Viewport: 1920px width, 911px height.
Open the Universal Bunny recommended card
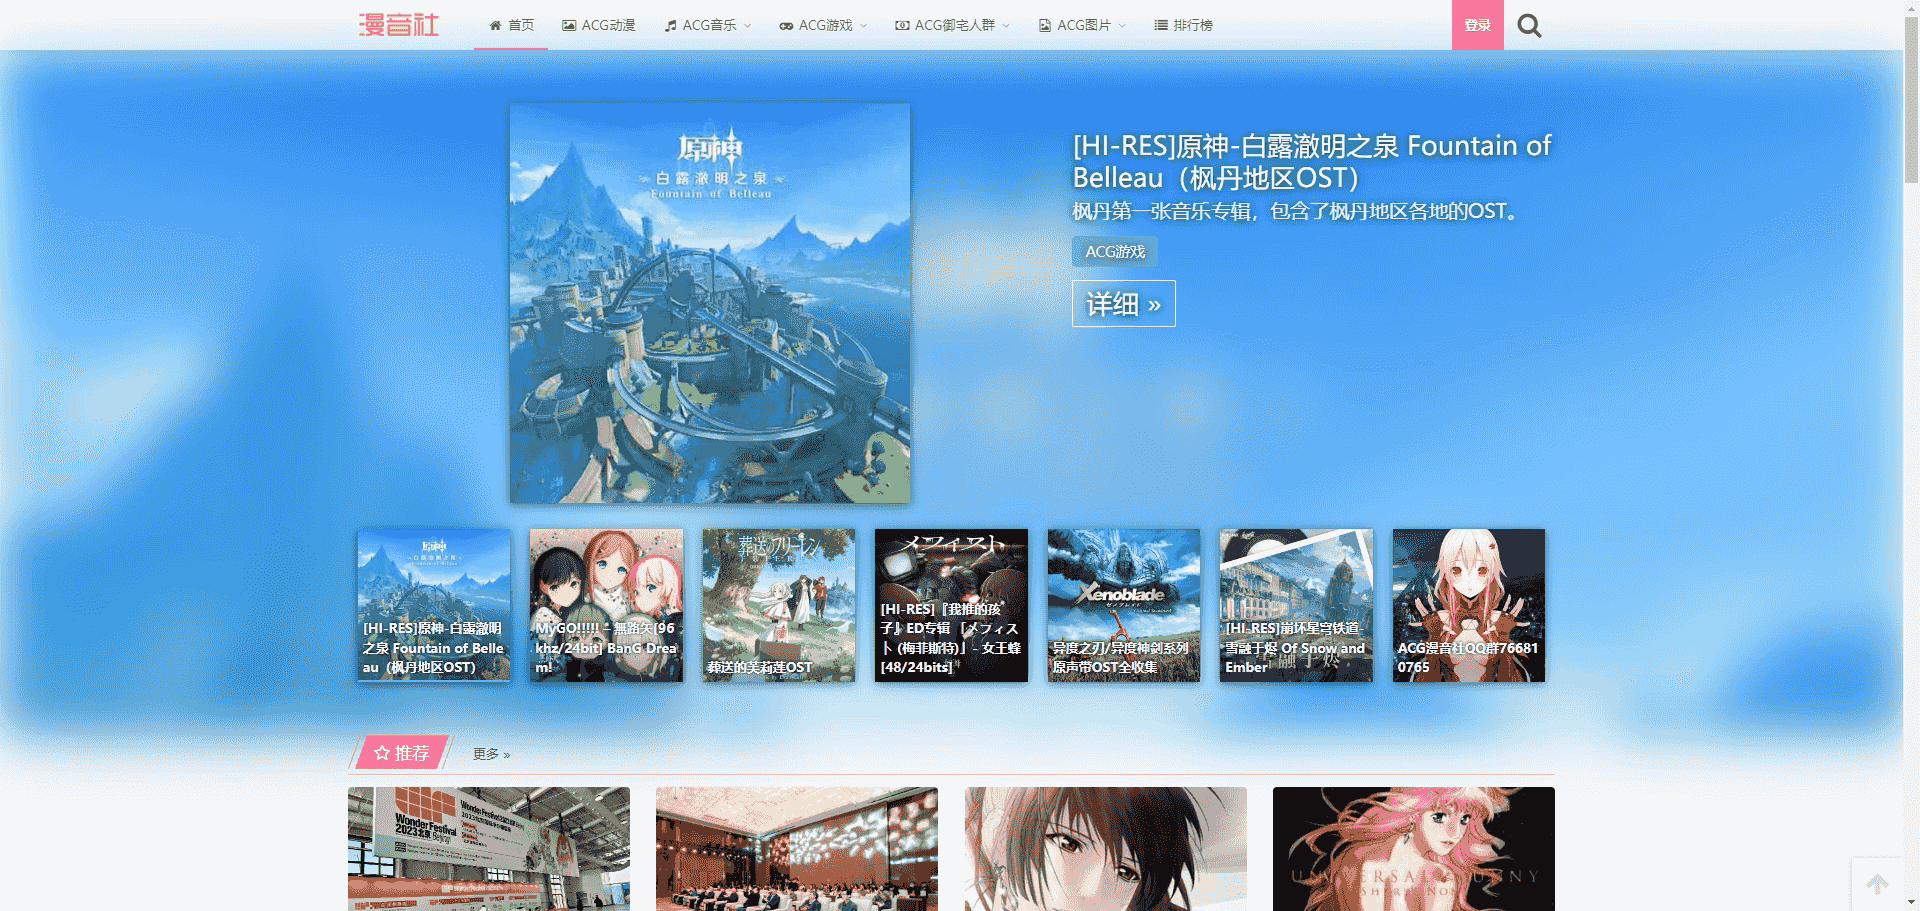point(1414,848)
